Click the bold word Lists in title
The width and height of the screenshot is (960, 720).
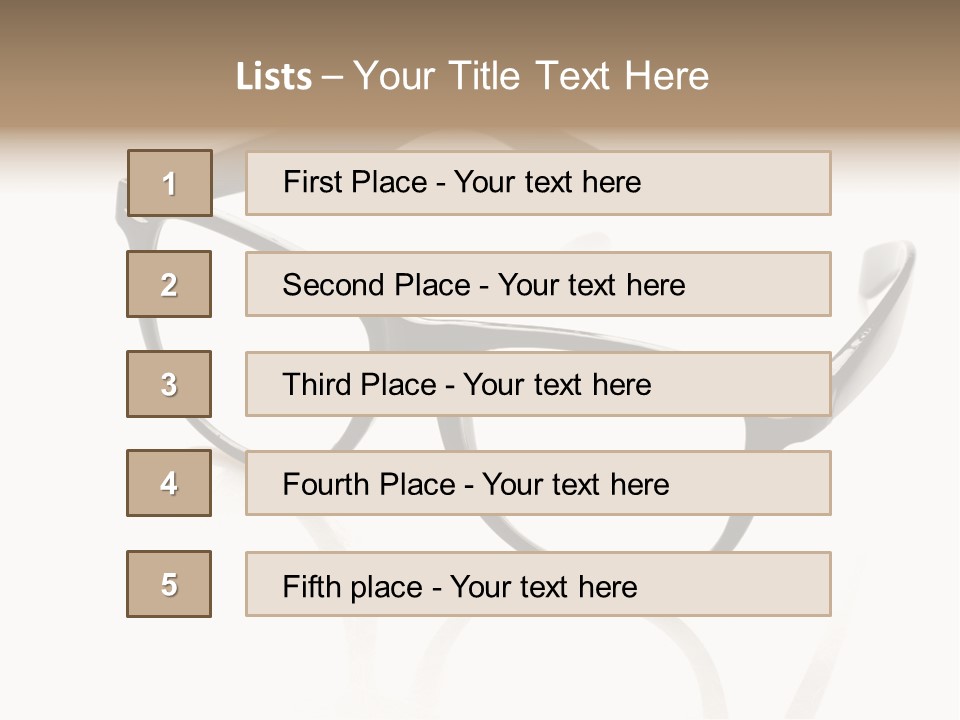click(x=273, y=77)
